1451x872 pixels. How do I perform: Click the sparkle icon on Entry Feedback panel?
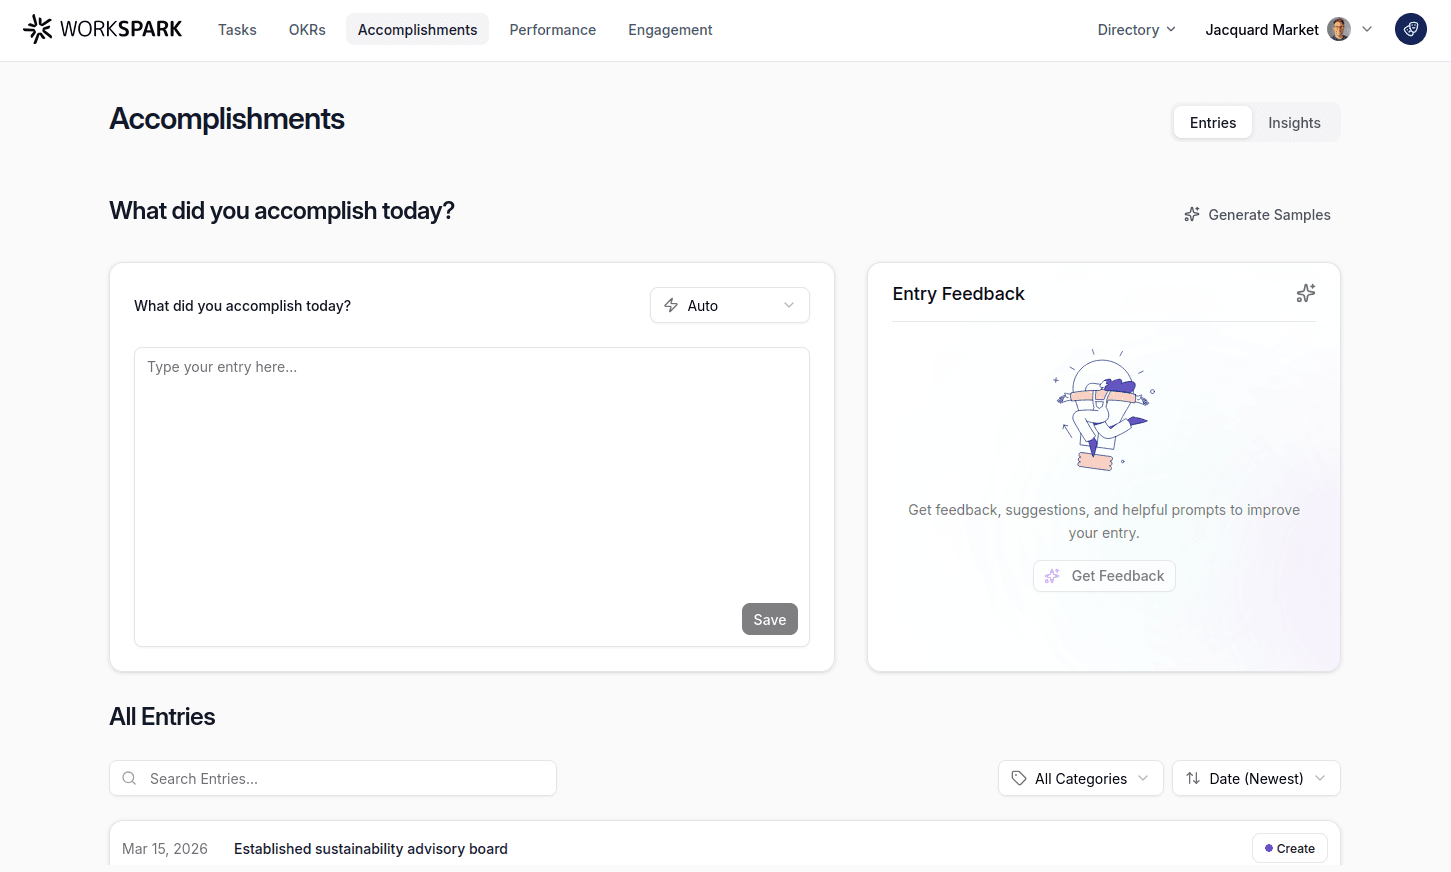(1305, 293)
